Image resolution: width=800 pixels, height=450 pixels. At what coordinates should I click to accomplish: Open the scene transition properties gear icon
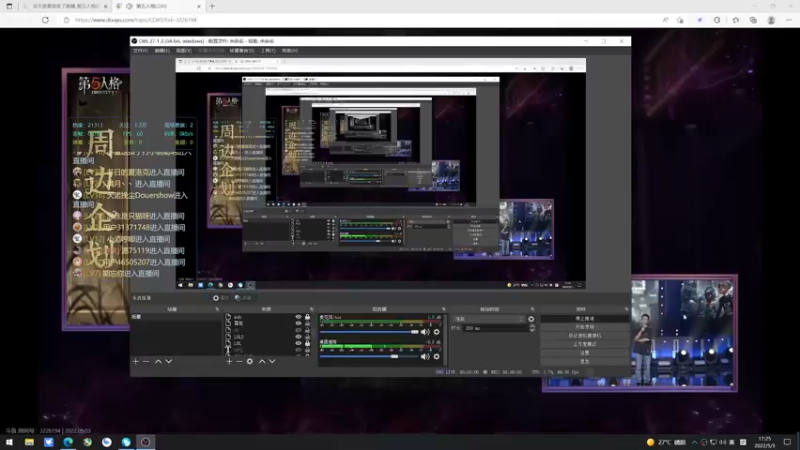pyautogui.click(x=531, y=319)
